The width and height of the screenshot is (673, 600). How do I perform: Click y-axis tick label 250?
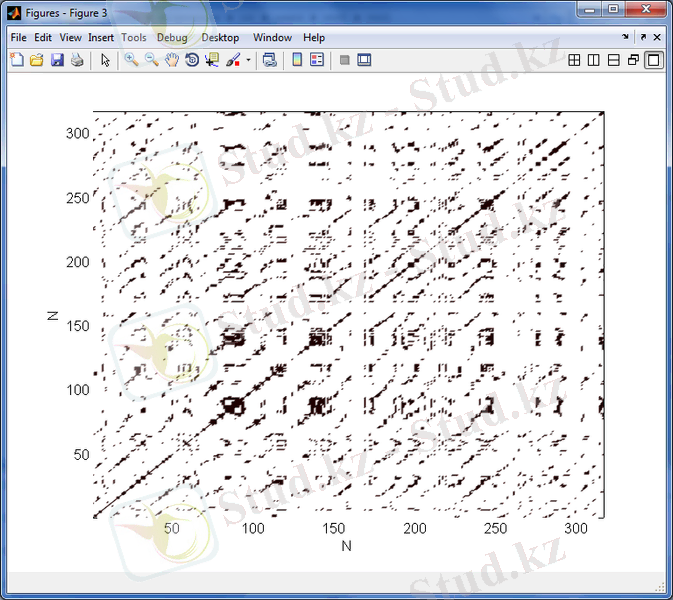78,198
